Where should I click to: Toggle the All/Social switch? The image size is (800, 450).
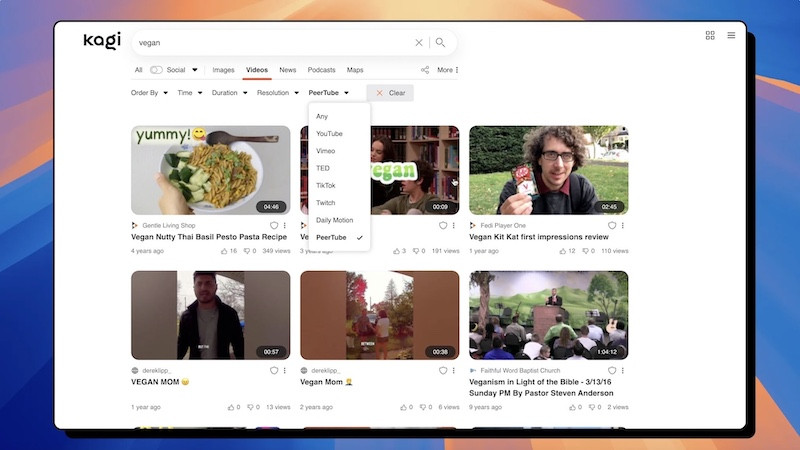(x=156, y=70)
